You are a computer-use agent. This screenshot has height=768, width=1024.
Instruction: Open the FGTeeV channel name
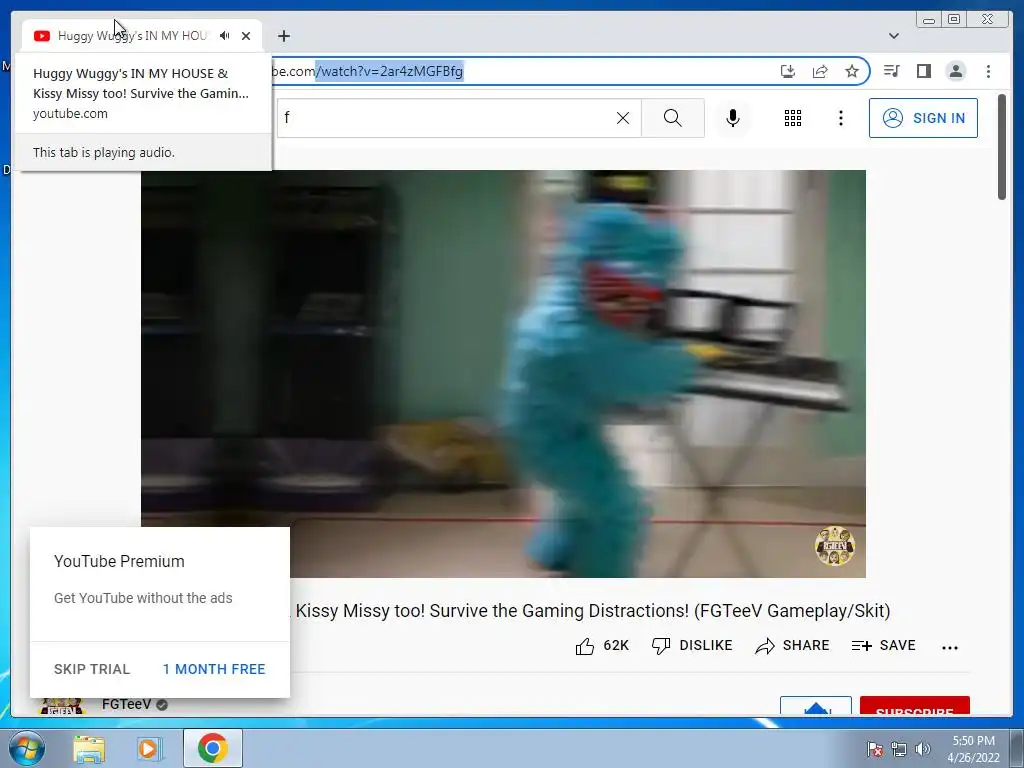[x=127, y=705]
